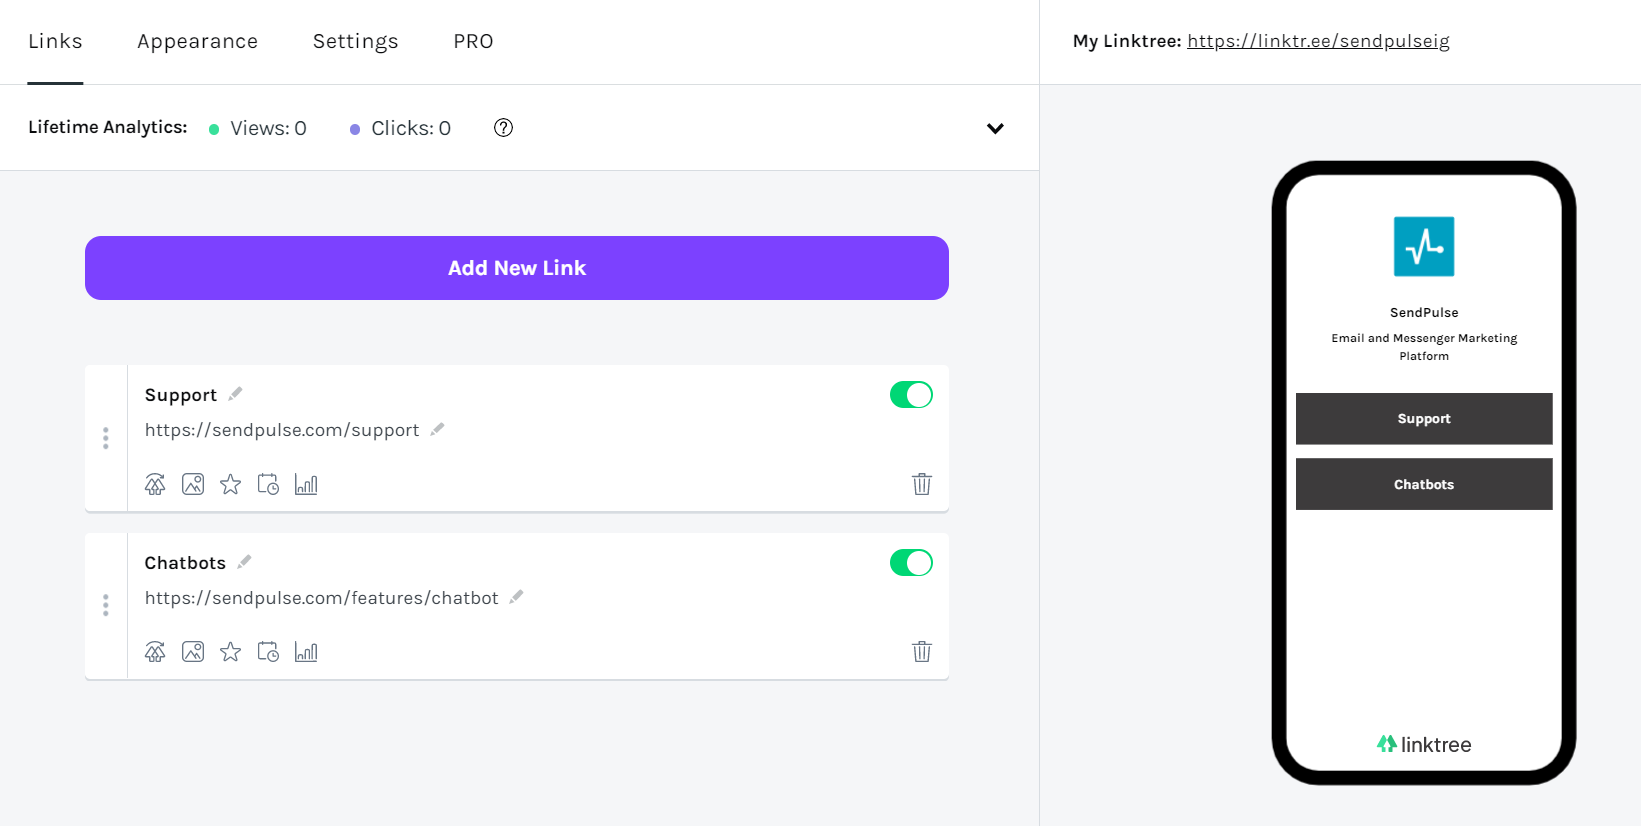Click the Add New Link button
1641x826 pixels.
[x=516, y=267]
